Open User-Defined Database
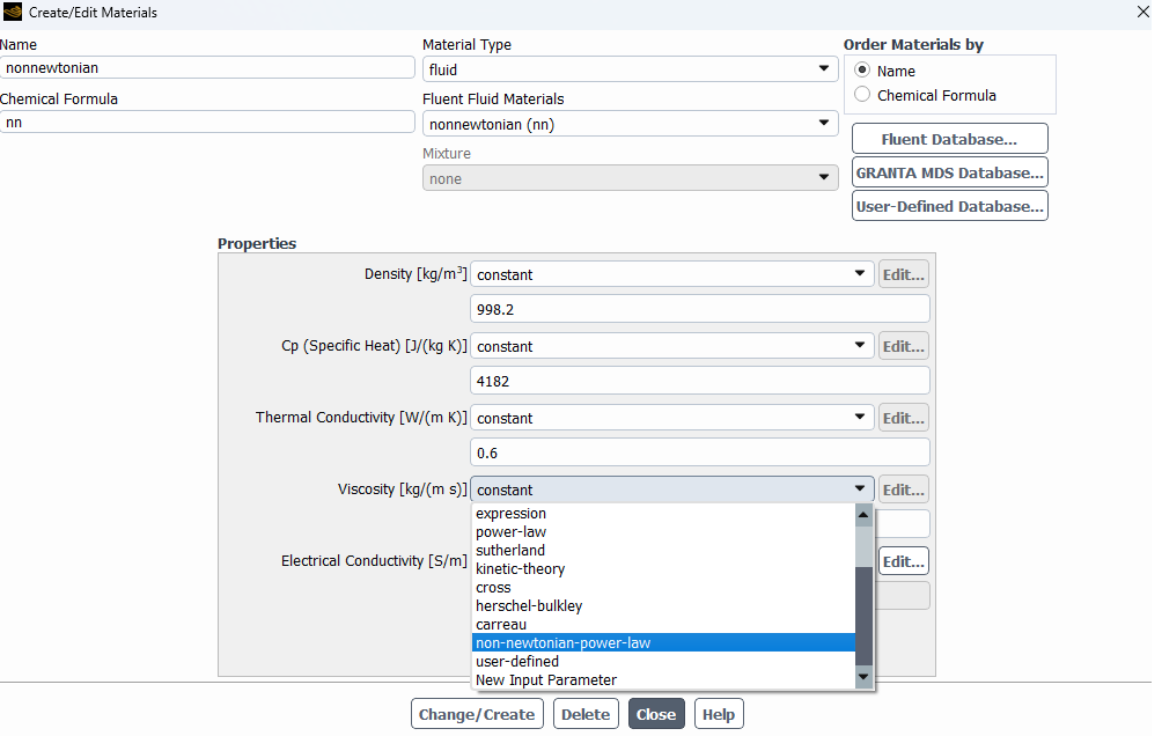Image resolution: width=1152 pixels, height=736 pixels. click(949, 206)
